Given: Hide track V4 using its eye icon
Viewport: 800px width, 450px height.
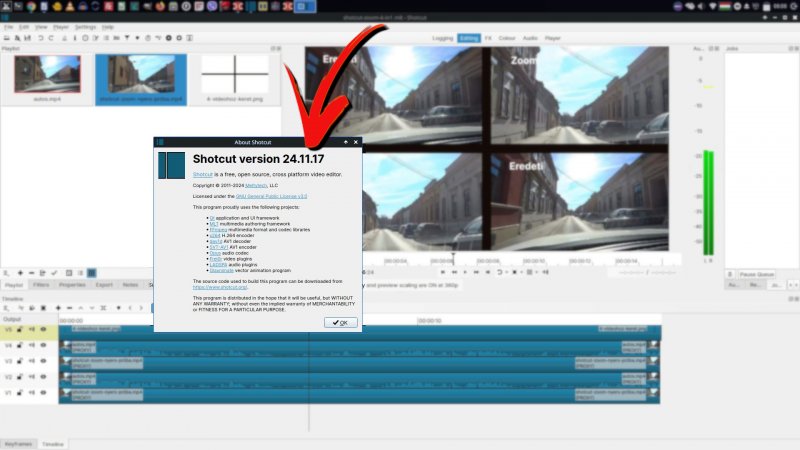Looking at the screenshot, I should point(43,345).
